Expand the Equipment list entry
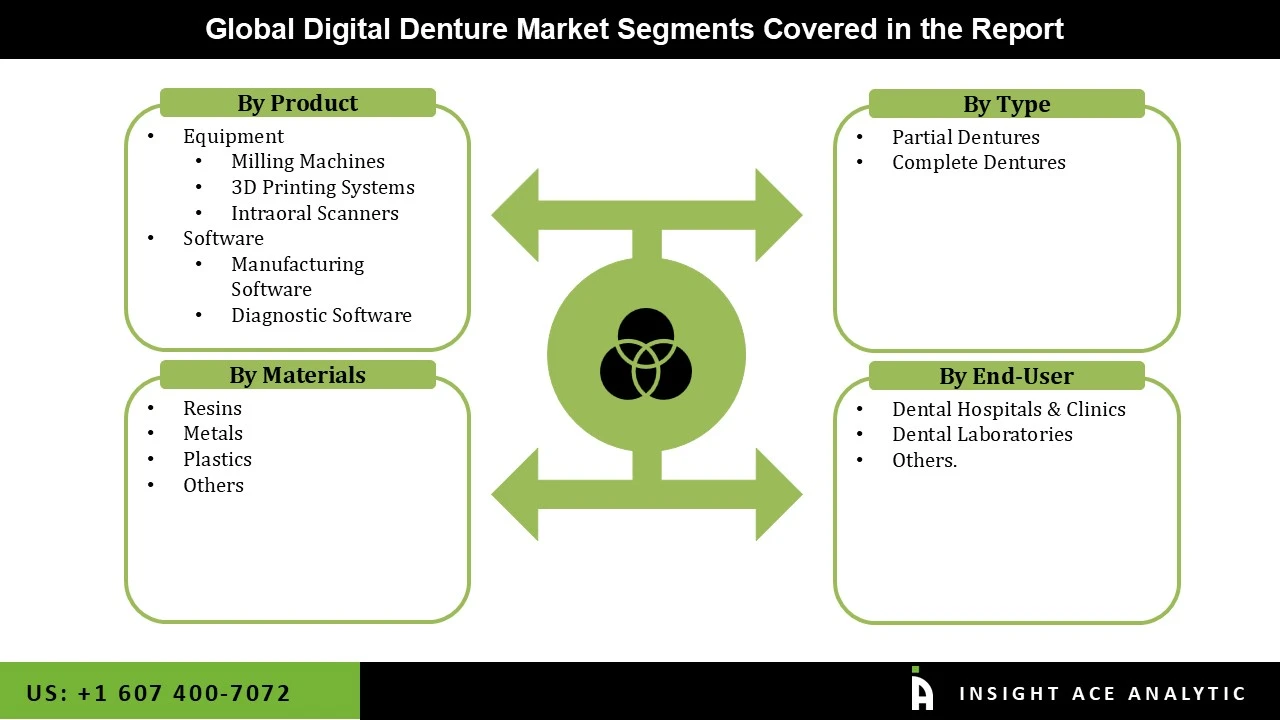Image resolution: width=1280 pixels, height=720 pixels. coord(233,136)
